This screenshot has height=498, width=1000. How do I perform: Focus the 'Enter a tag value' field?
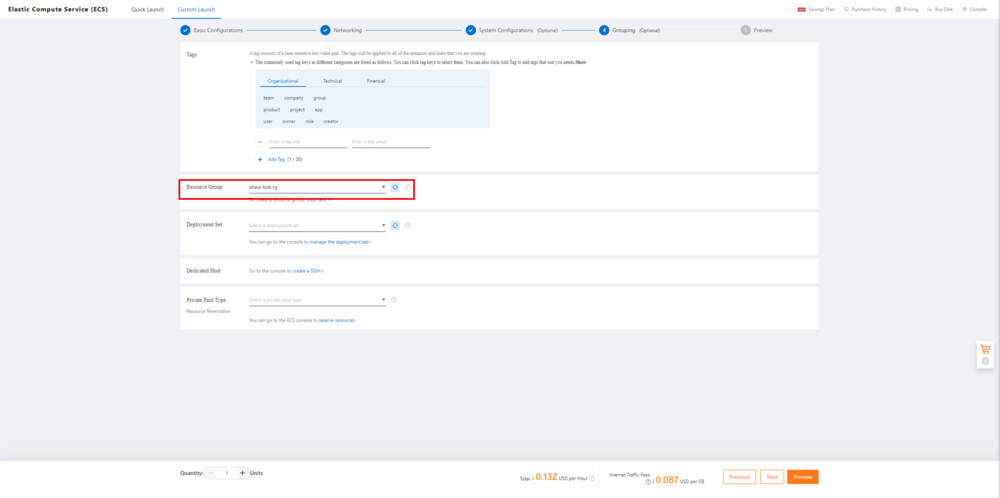pyautogui.click(x=390, y=142)
